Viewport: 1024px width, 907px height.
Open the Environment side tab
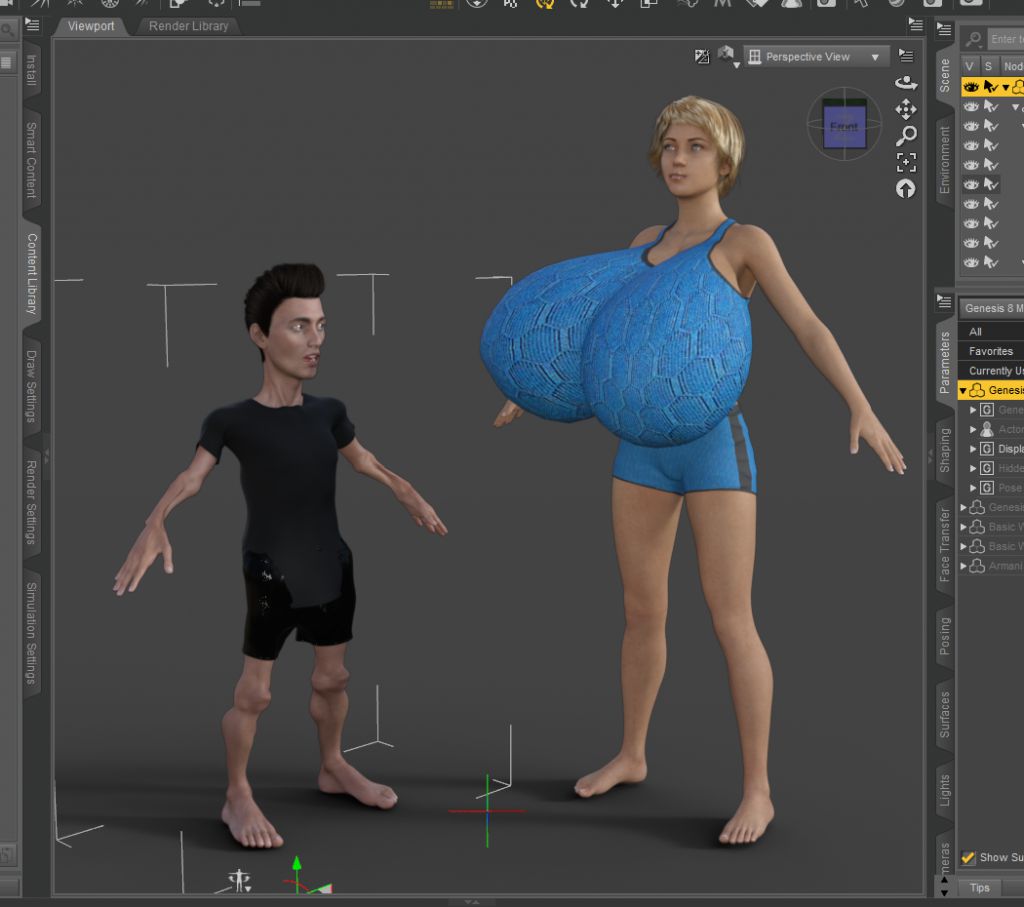point(945,160)
